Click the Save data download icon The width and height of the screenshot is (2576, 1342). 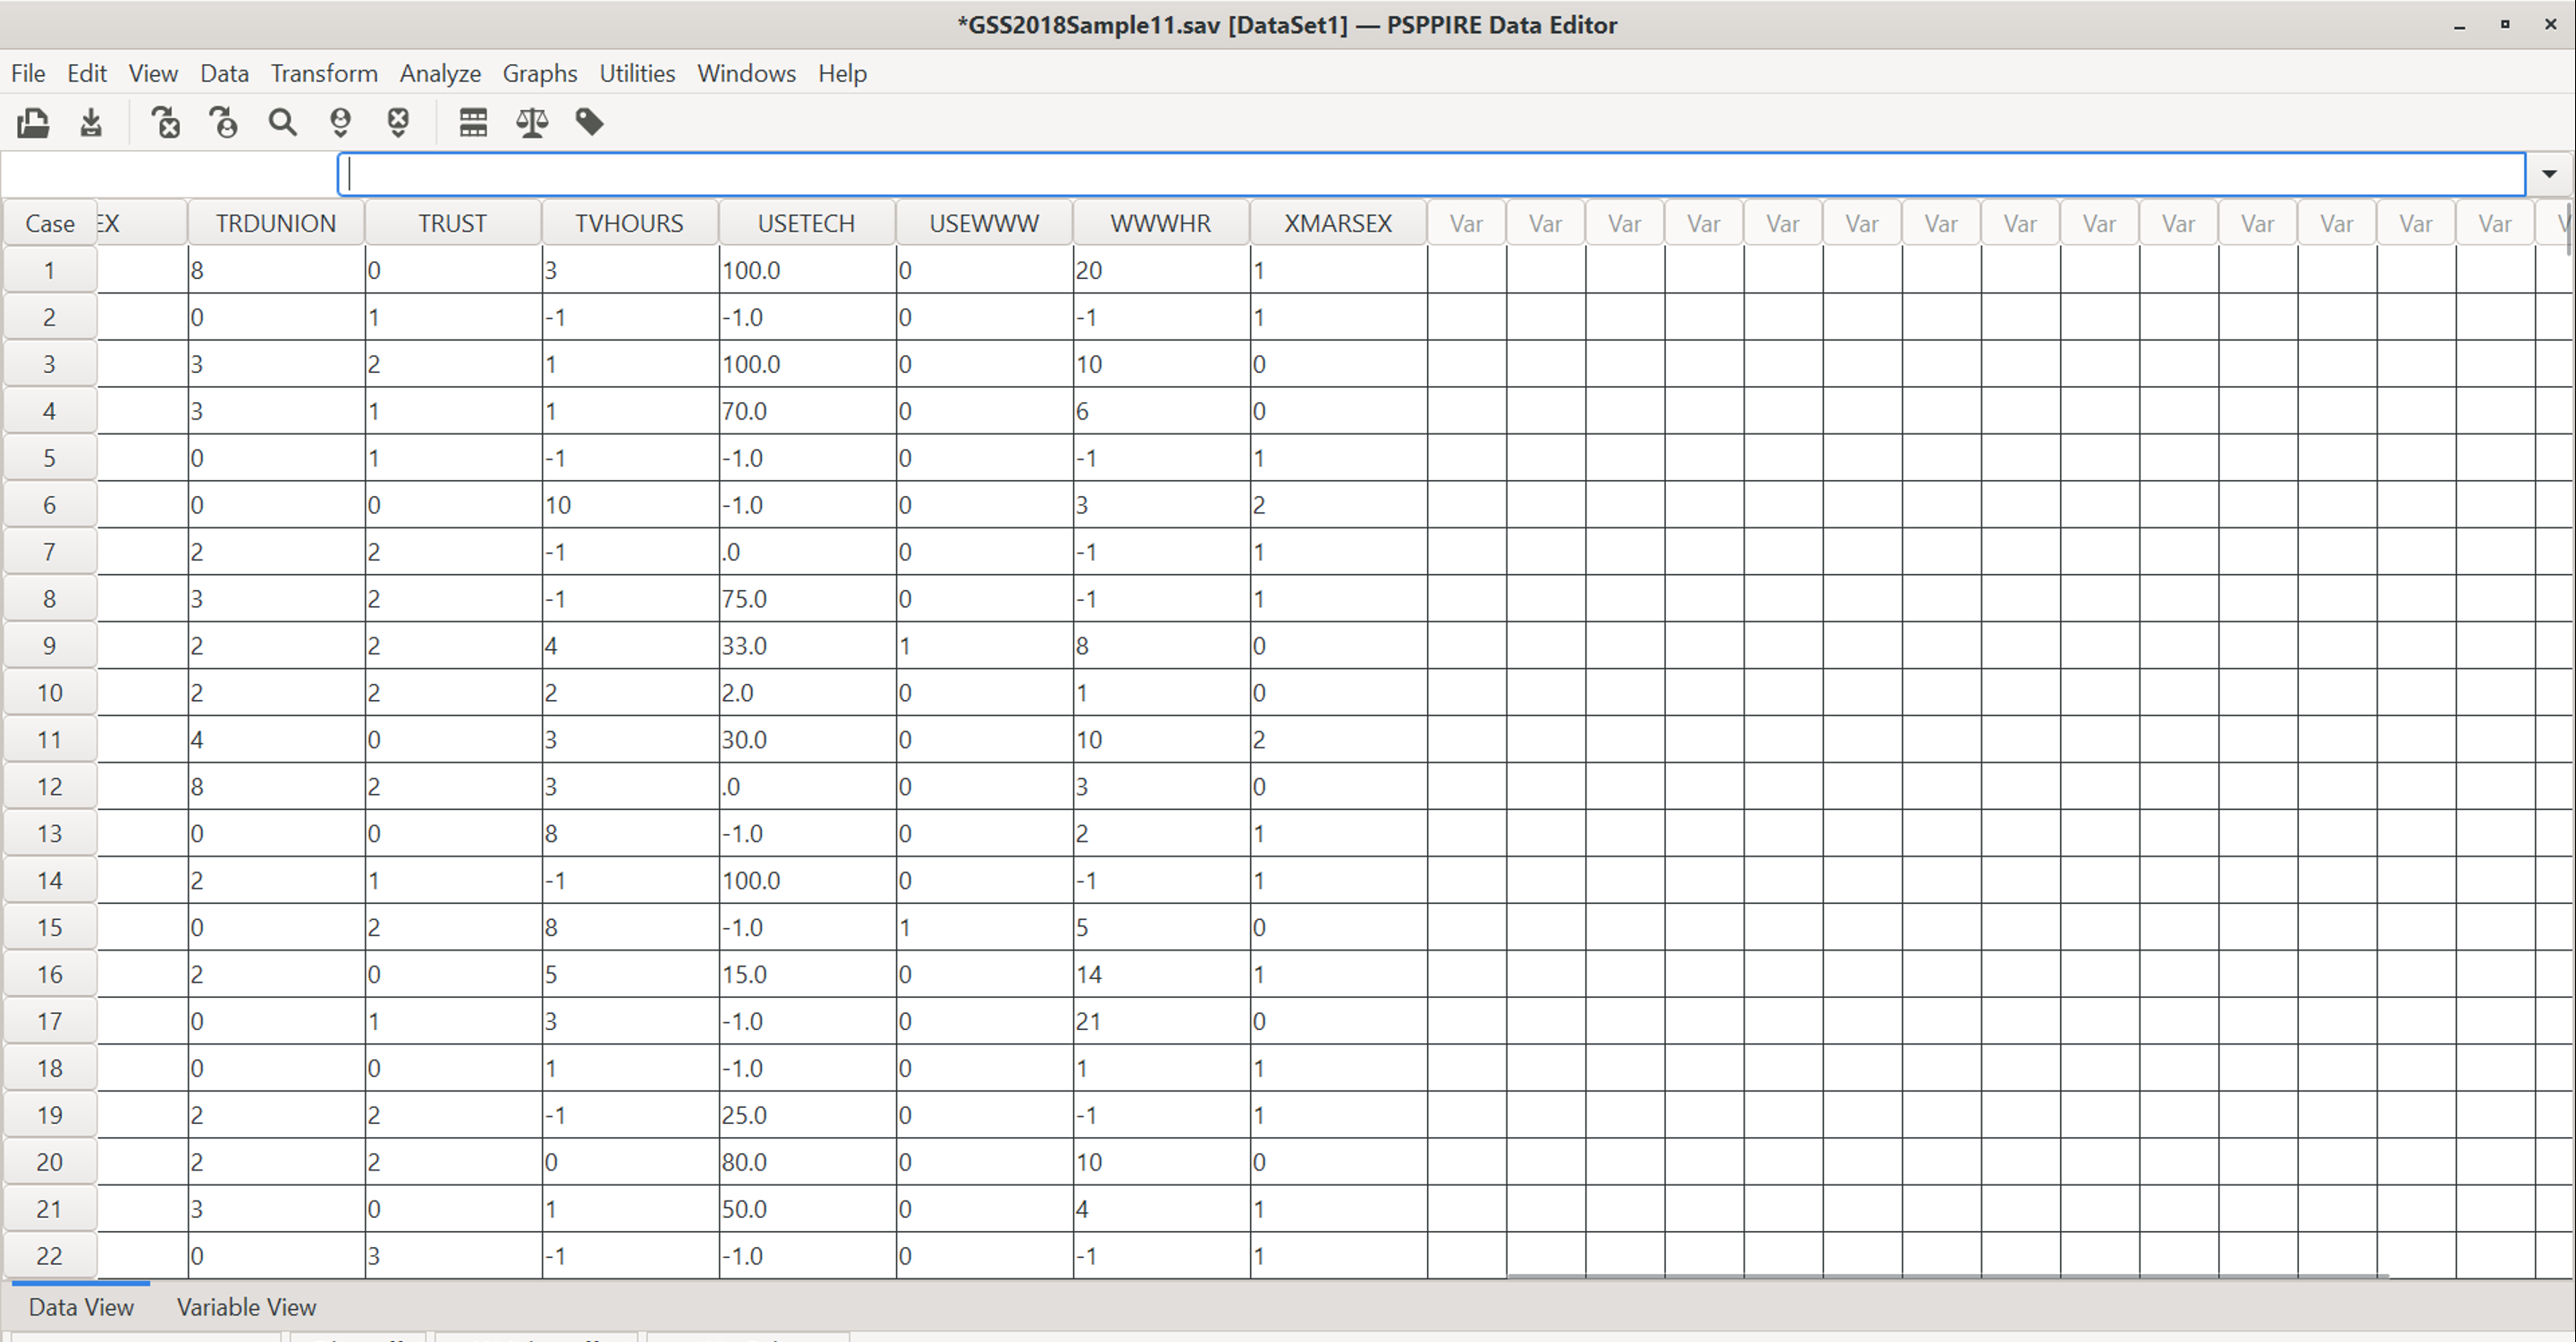point(91,123)
